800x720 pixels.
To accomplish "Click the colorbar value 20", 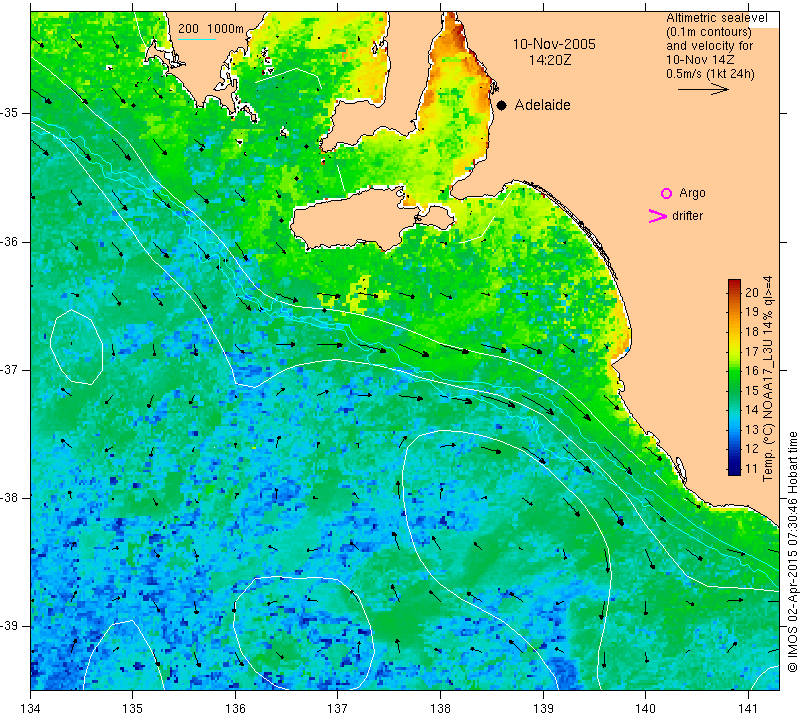I will tap(752, 292).
